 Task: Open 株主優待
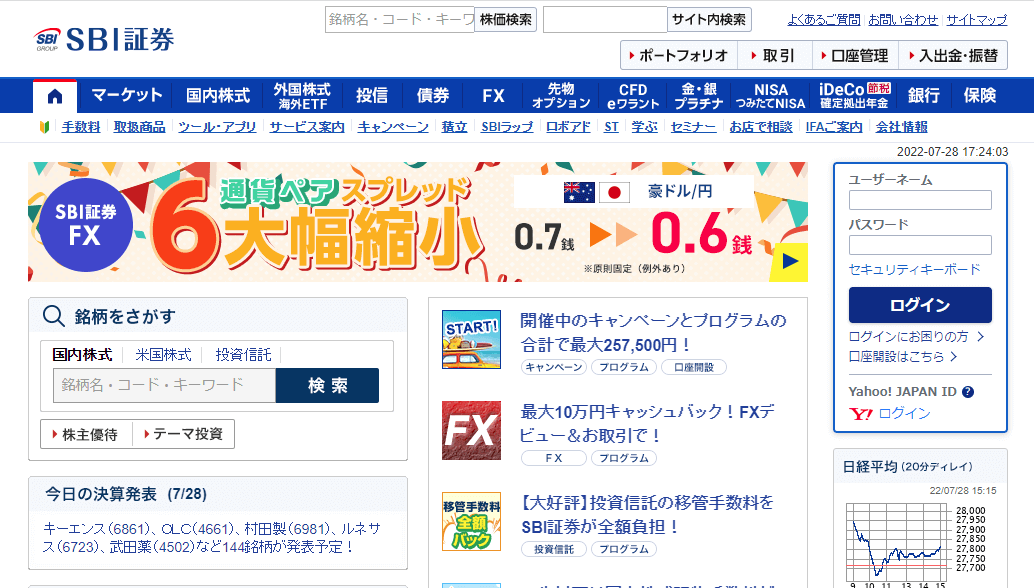click(86, 434)
